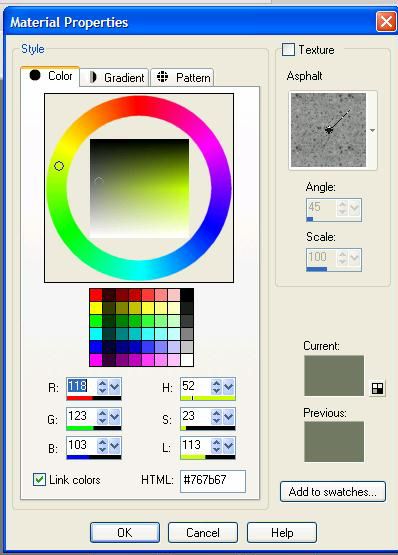Click the Current color swatch
This screenshot has height=555, width=398.
click(334, 376)
